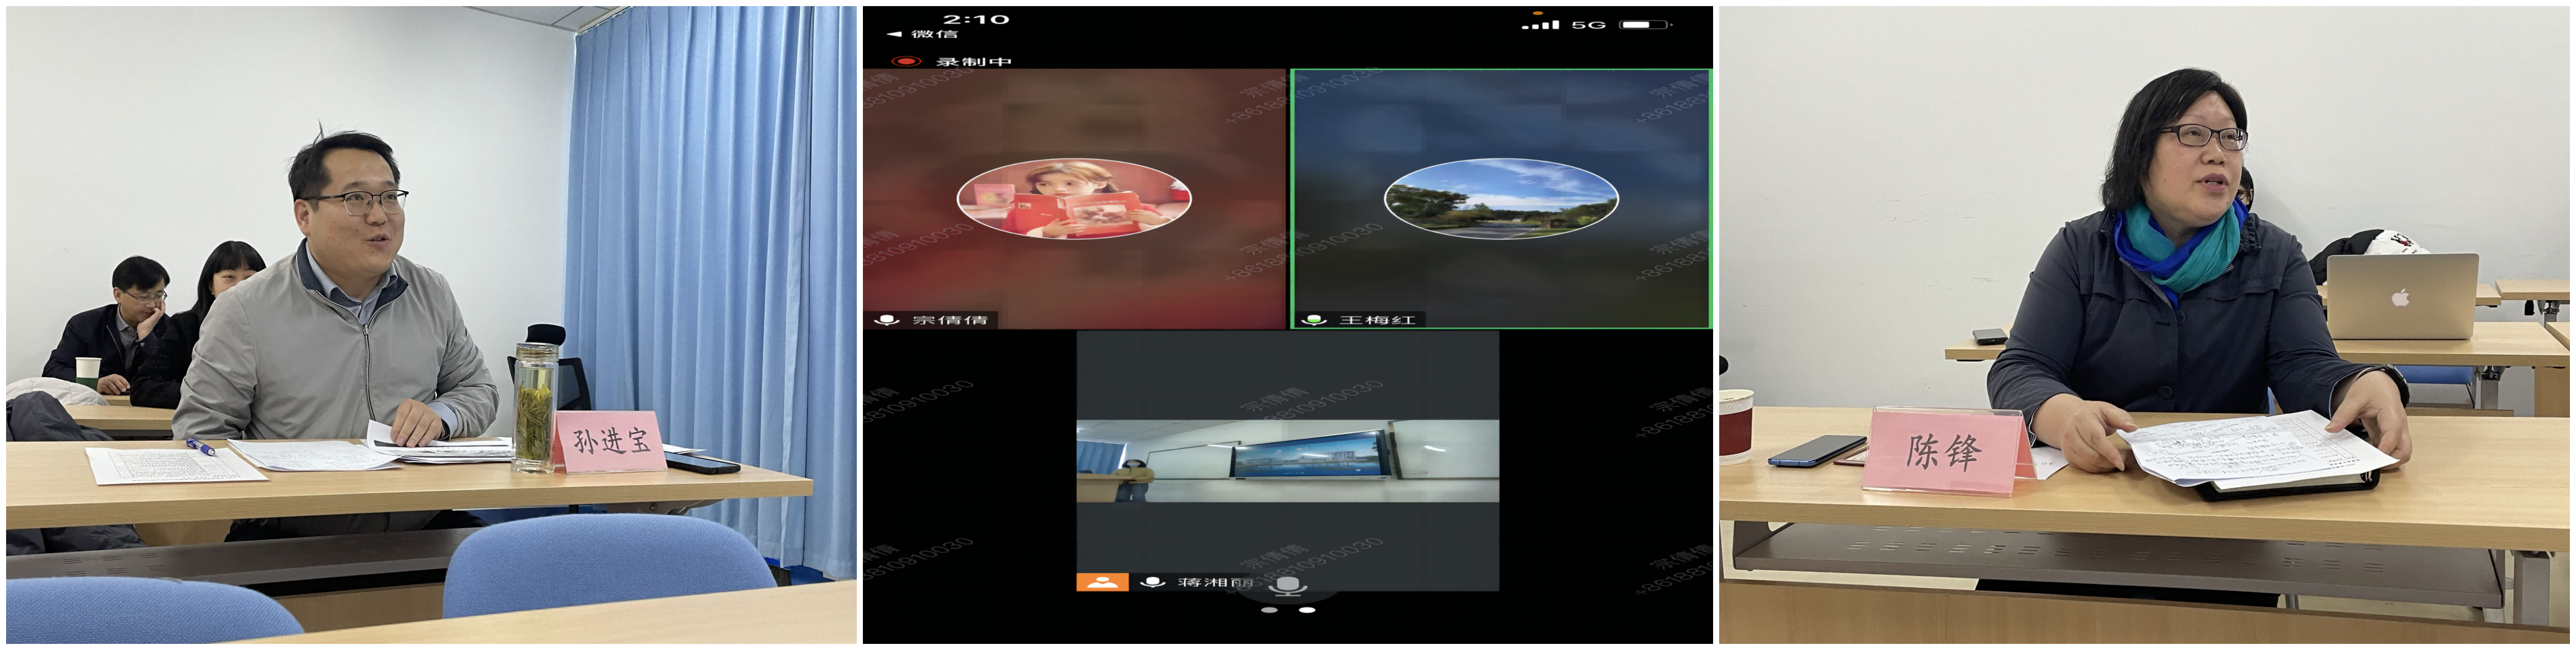This screenshot has height=650, width=2576.
Task: Toggle the floating microphone button at bottom
Action: pos(1287,586)
